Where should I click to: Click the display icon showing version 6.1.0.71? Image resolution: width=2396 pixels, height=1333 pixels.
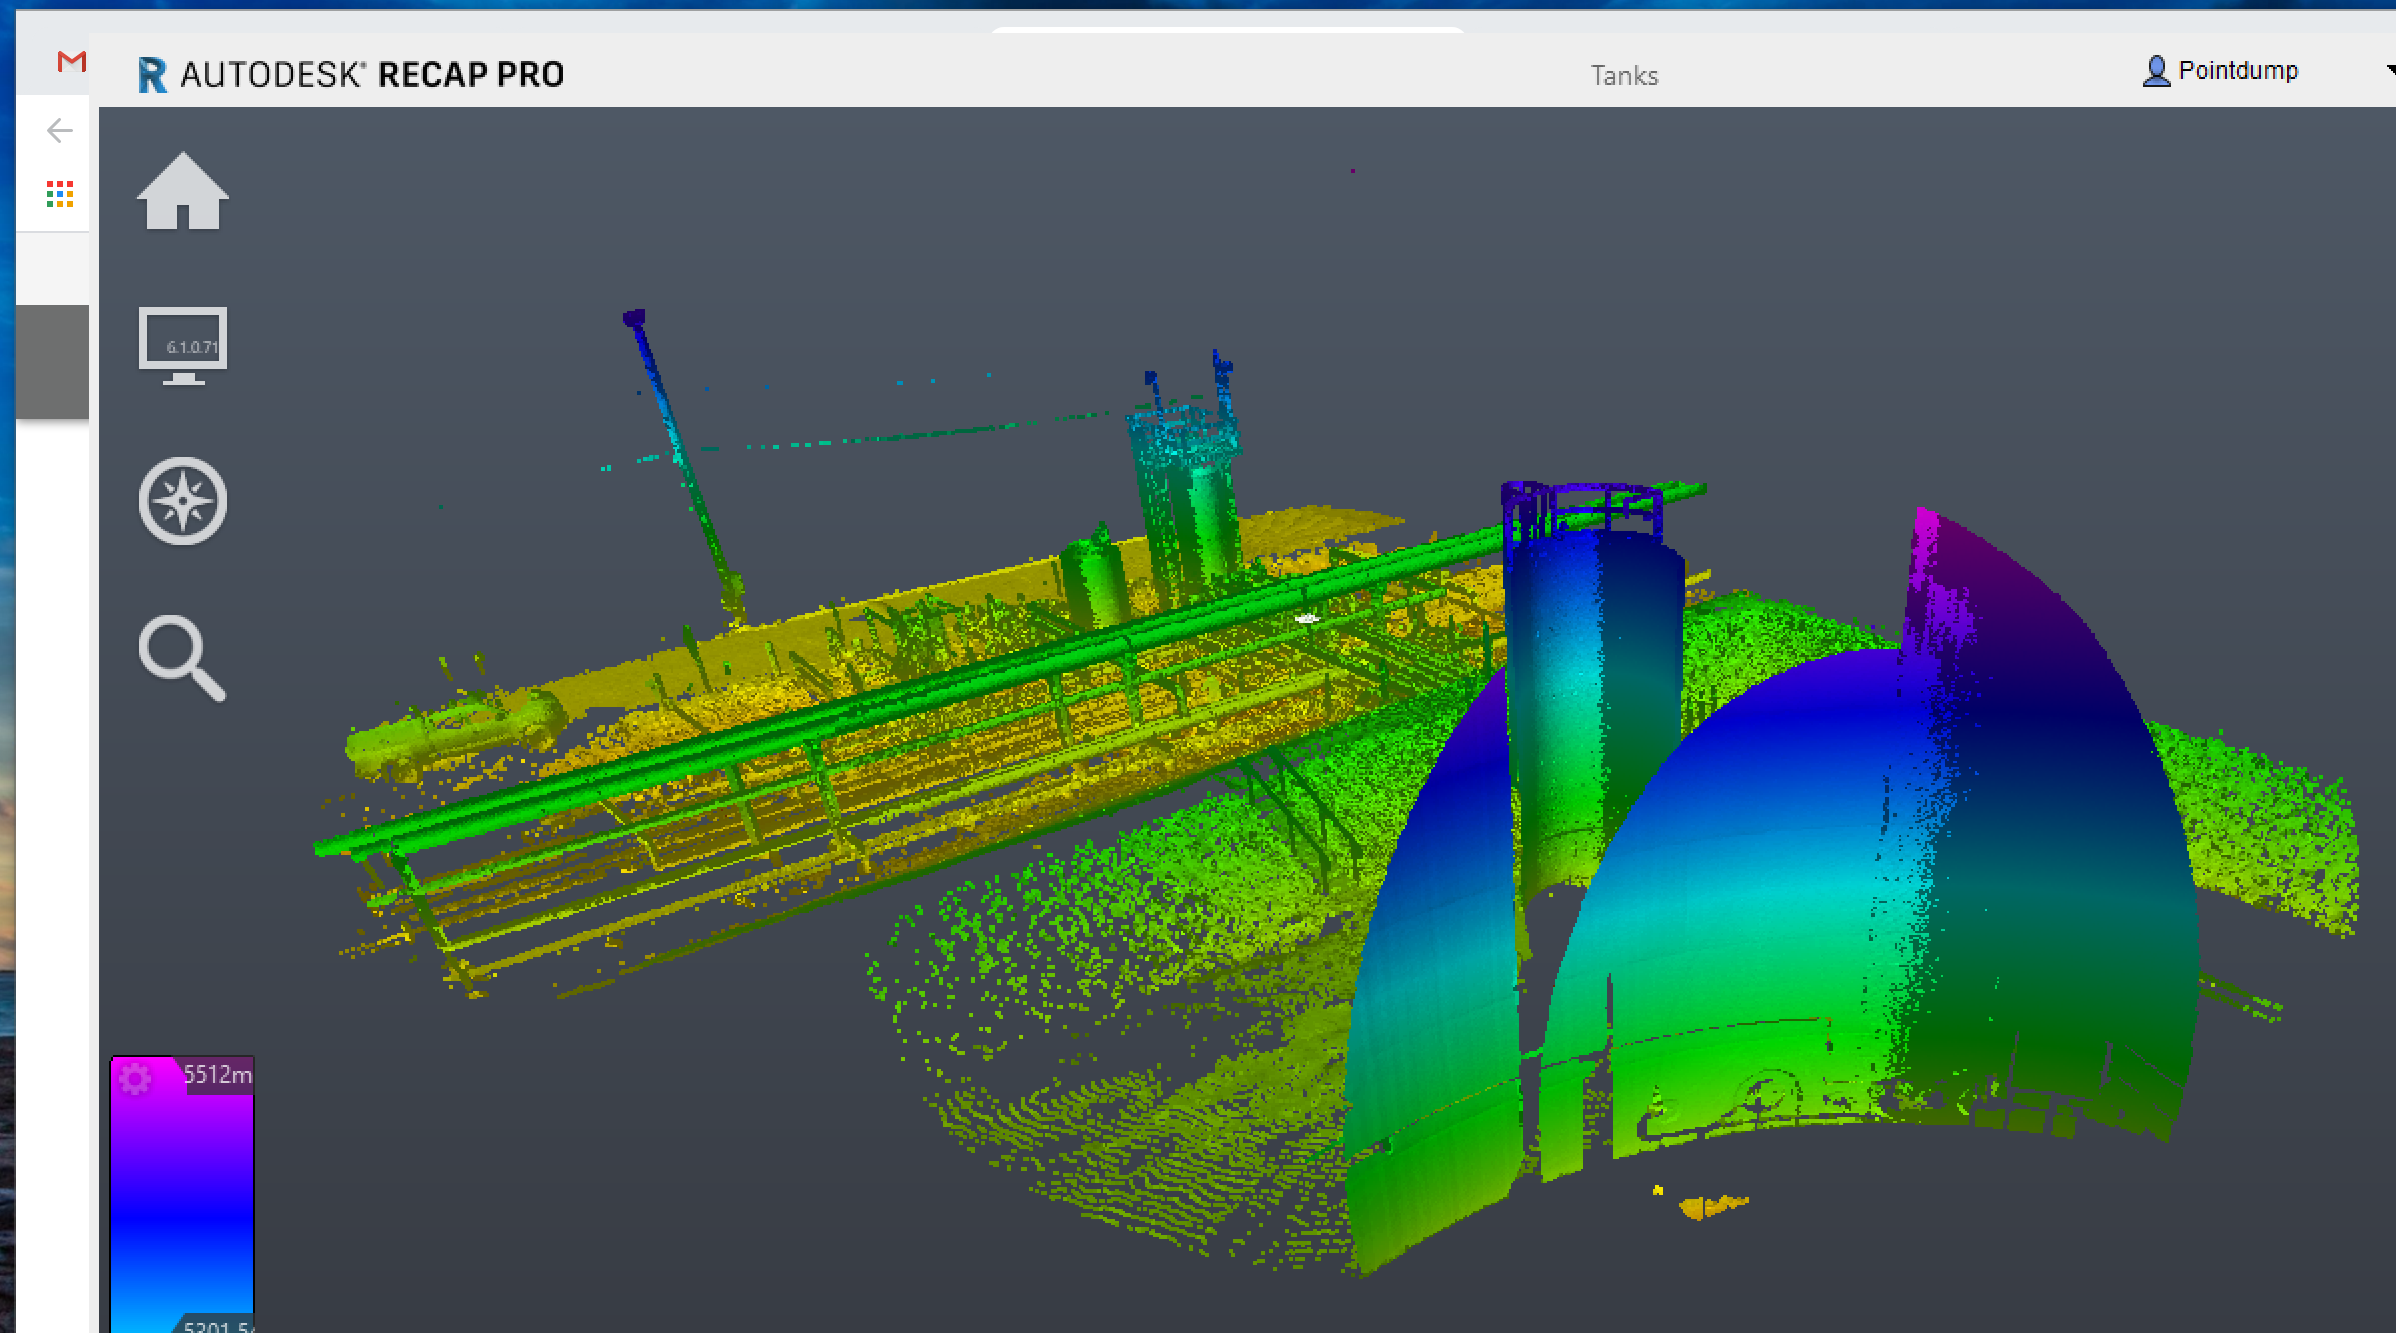coord(183,345)
